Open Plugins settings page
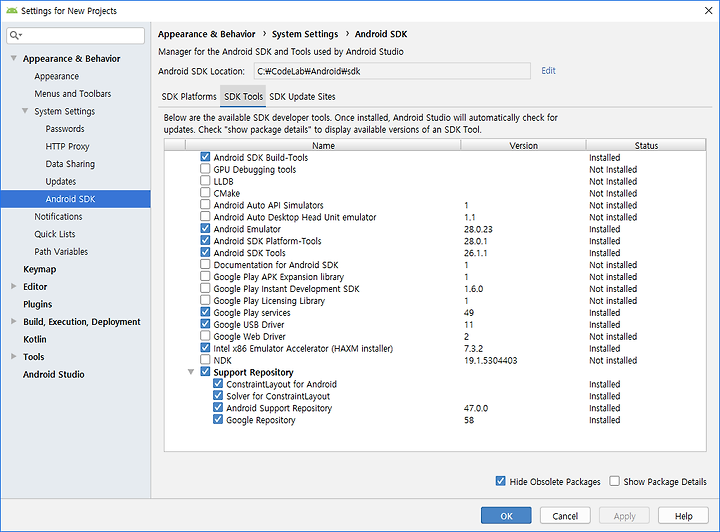Image resolution: width=720 pixels, height=532 pixels. click(x=38, y=304)
